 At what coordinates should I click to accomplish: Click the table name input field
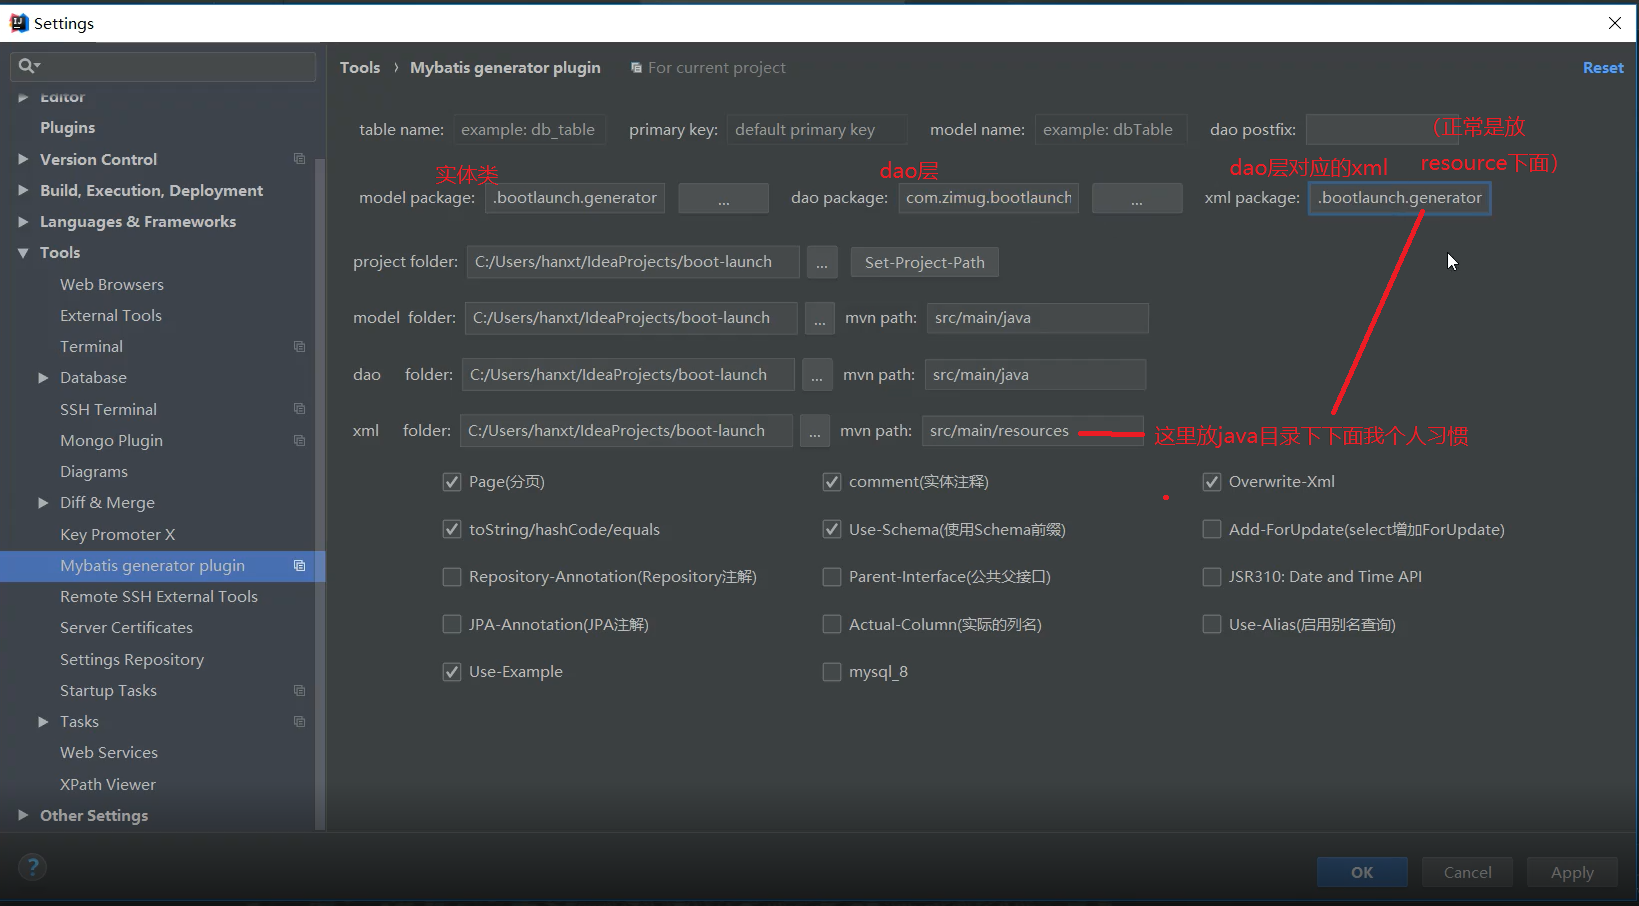(529, 130)
